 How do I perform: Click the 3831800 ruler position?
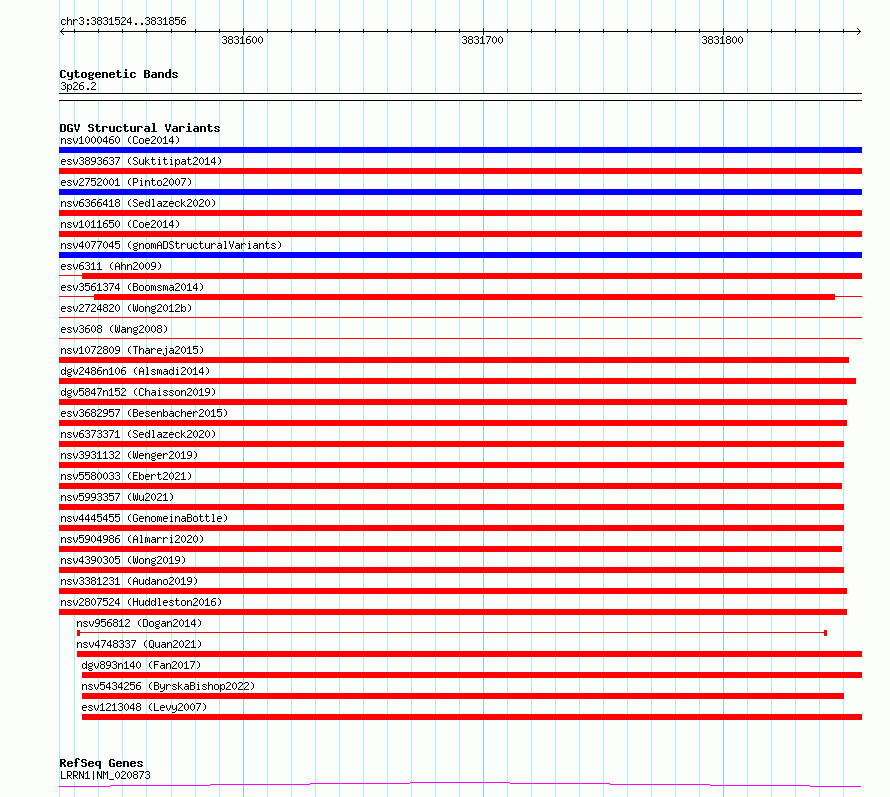722,40
